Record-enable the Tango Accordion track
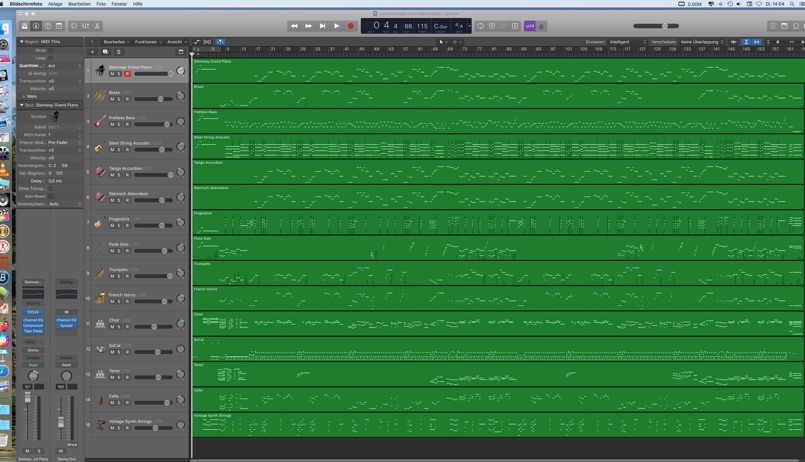Screen dimensions: 805x462 127,175
